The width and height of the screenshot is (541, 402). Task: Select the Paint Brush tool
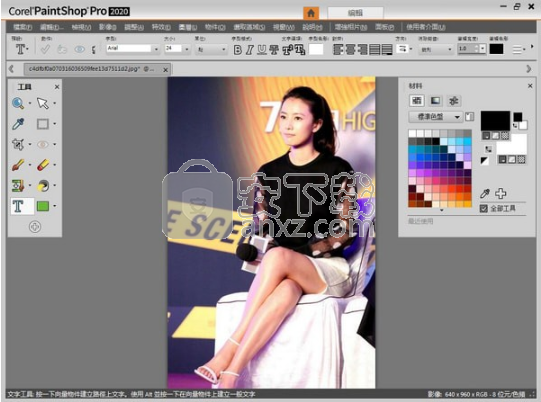pos(18,165)
